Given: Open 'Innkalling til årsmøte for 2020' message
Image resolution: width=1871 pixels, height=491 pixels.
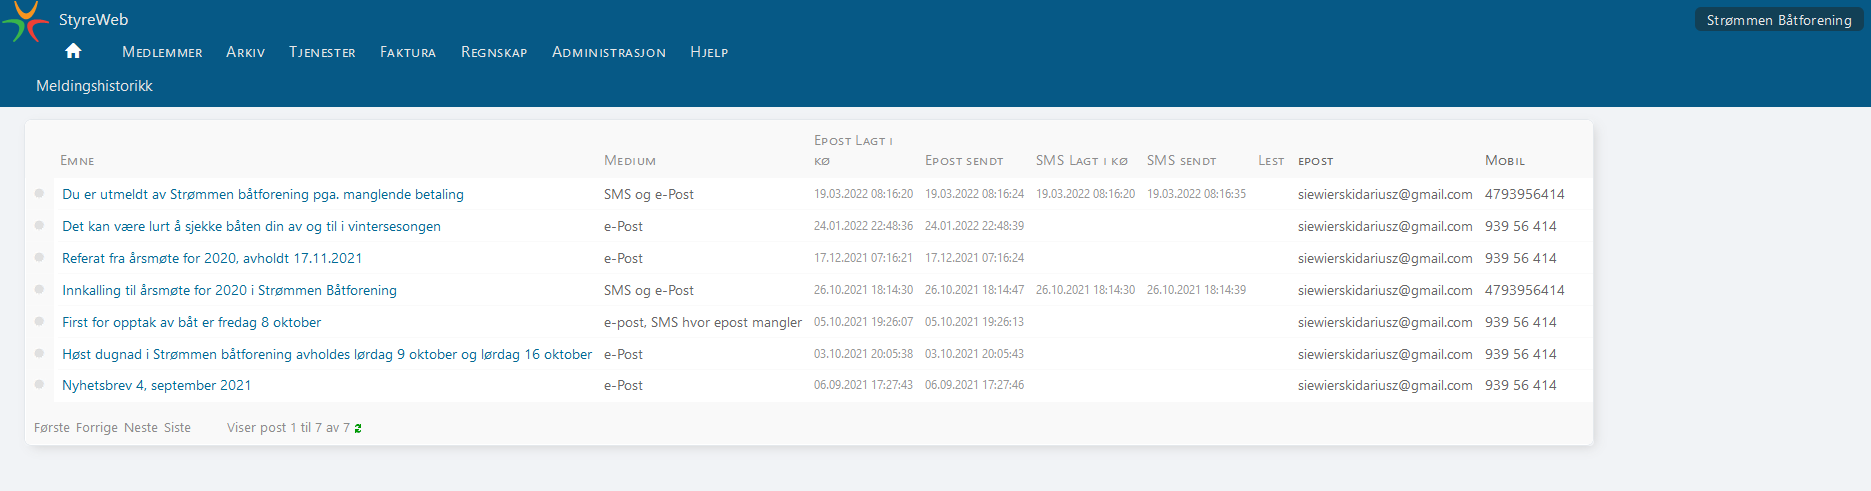Looking at the screenshot, I should coord(229,290).
